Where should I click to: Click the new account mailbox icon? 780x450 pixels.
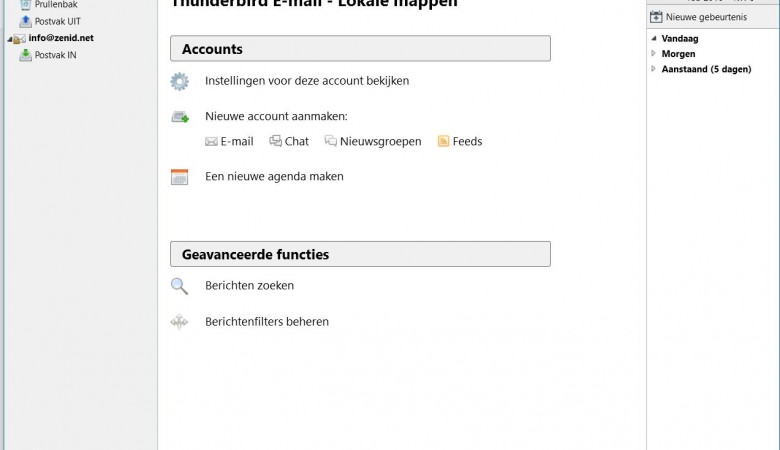(180, 117)
